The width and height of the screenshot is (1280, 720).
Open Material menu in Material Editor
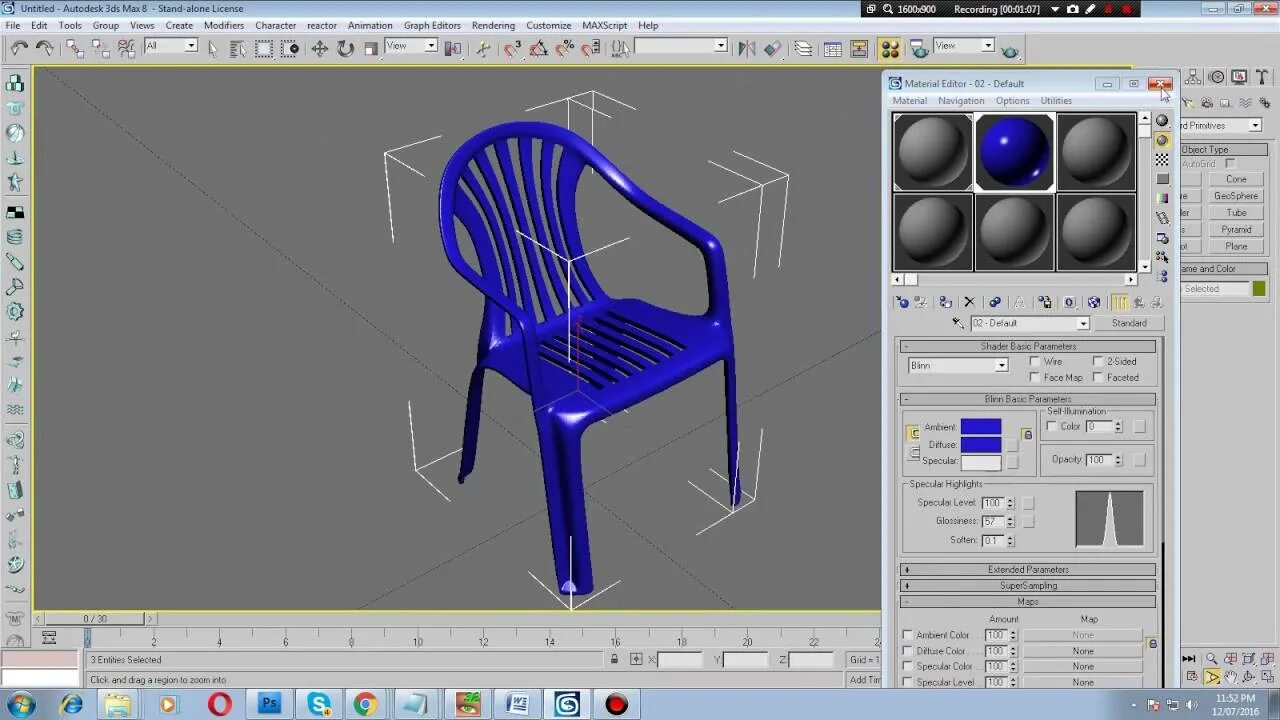(x=910, y=101)
